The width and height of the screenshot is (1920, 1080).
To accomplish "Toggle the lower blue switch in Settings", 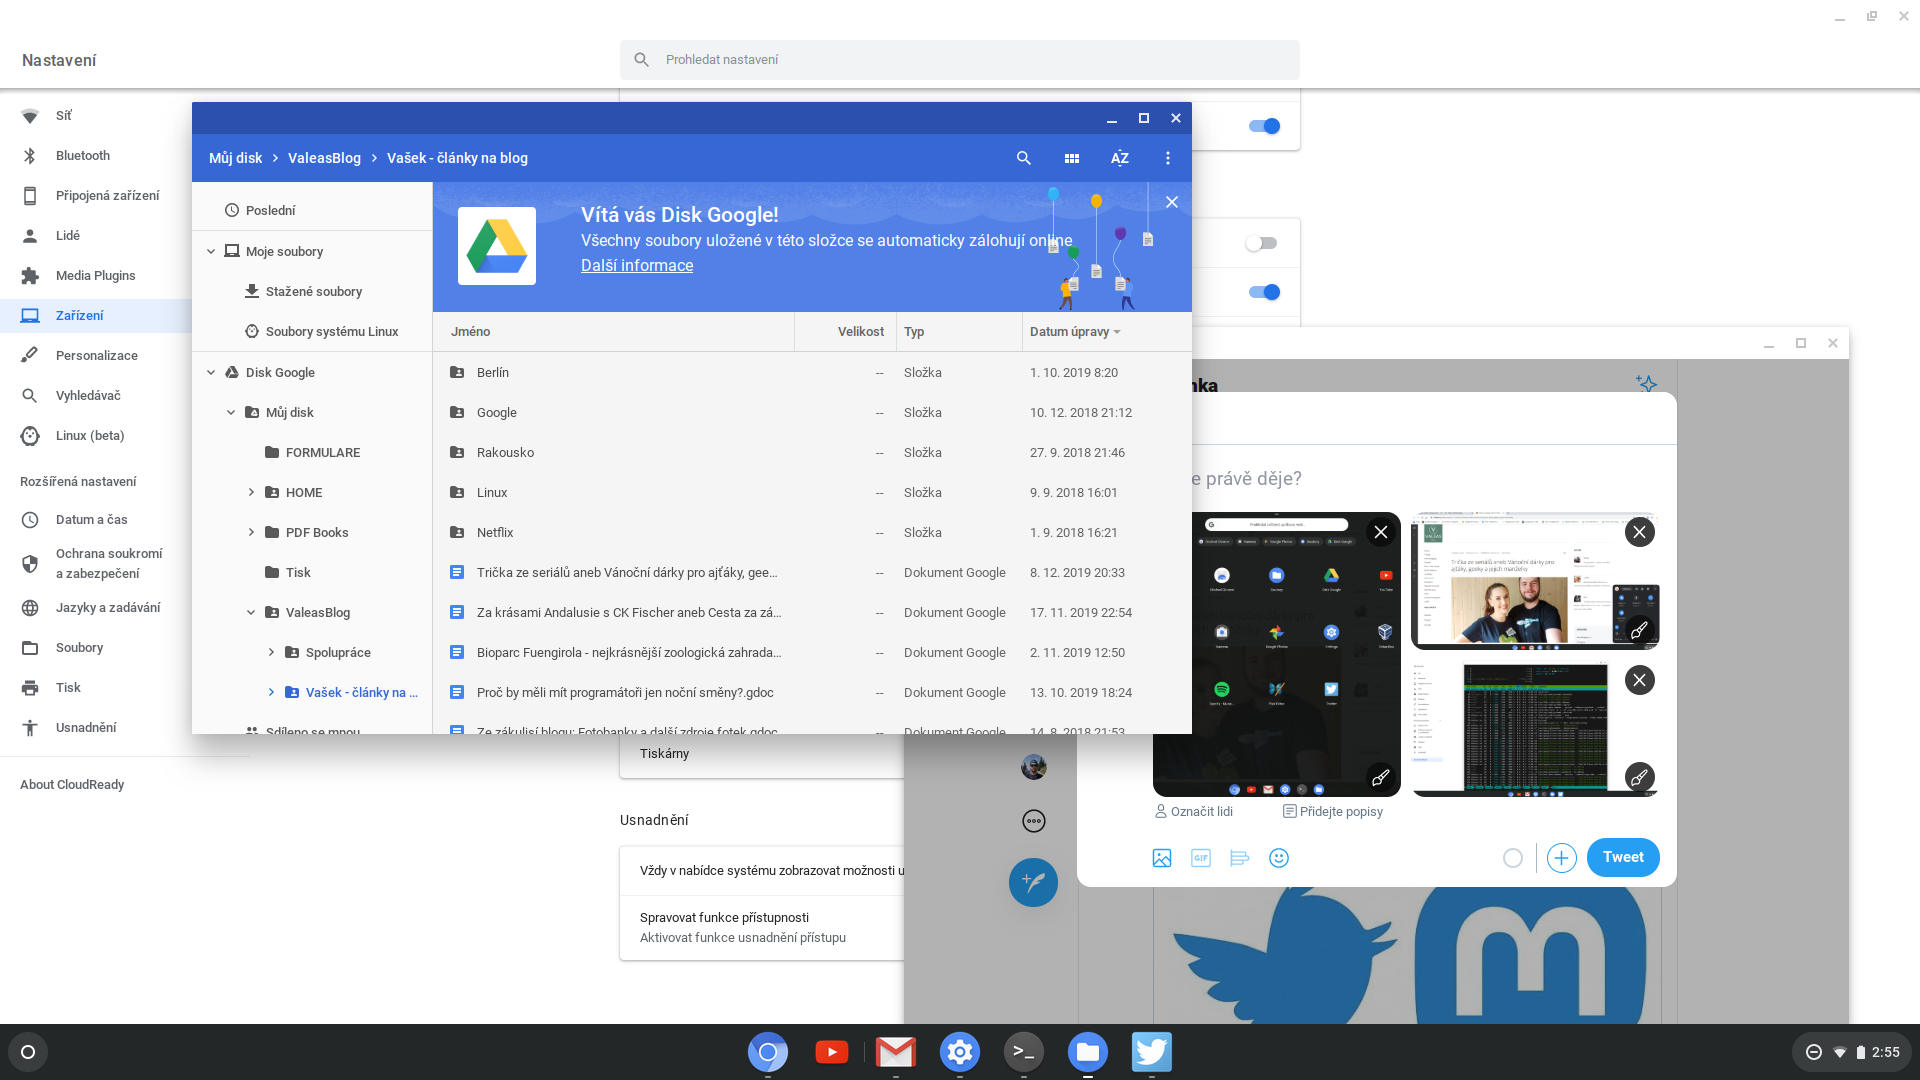I will coord(1264,292).
